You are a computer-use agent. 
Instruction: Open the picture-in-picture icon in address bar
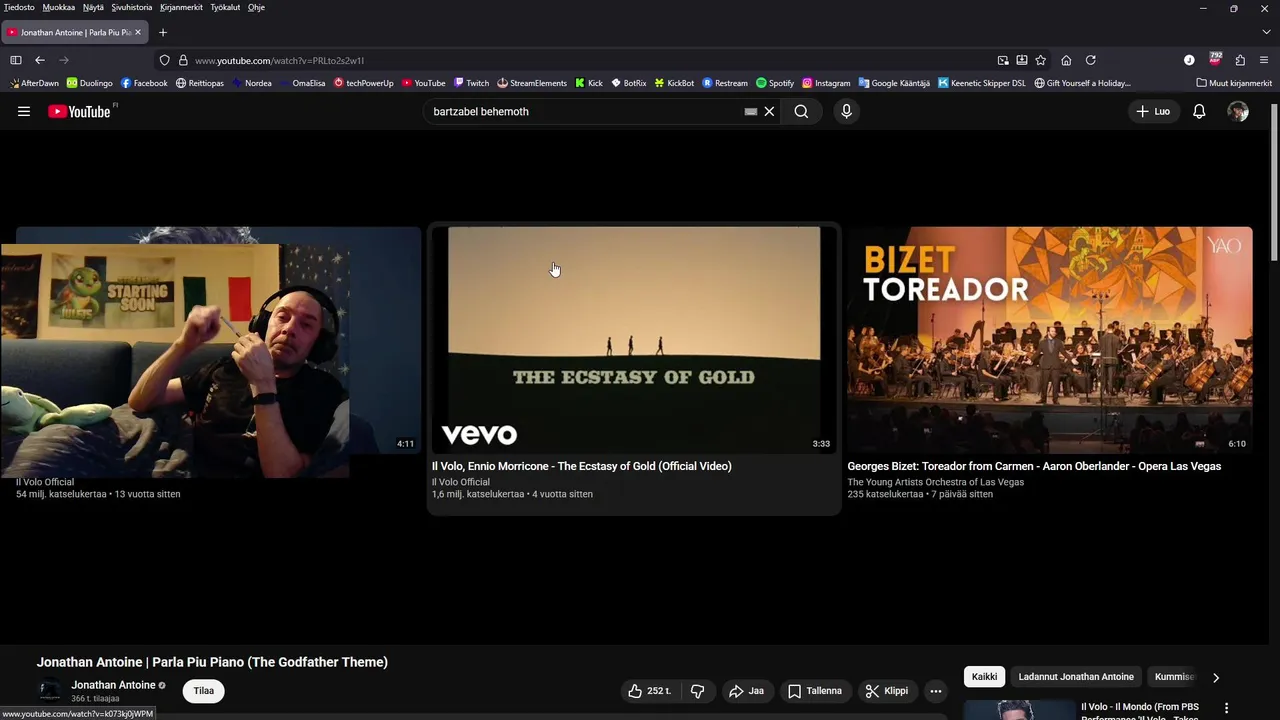point(1003,60)
